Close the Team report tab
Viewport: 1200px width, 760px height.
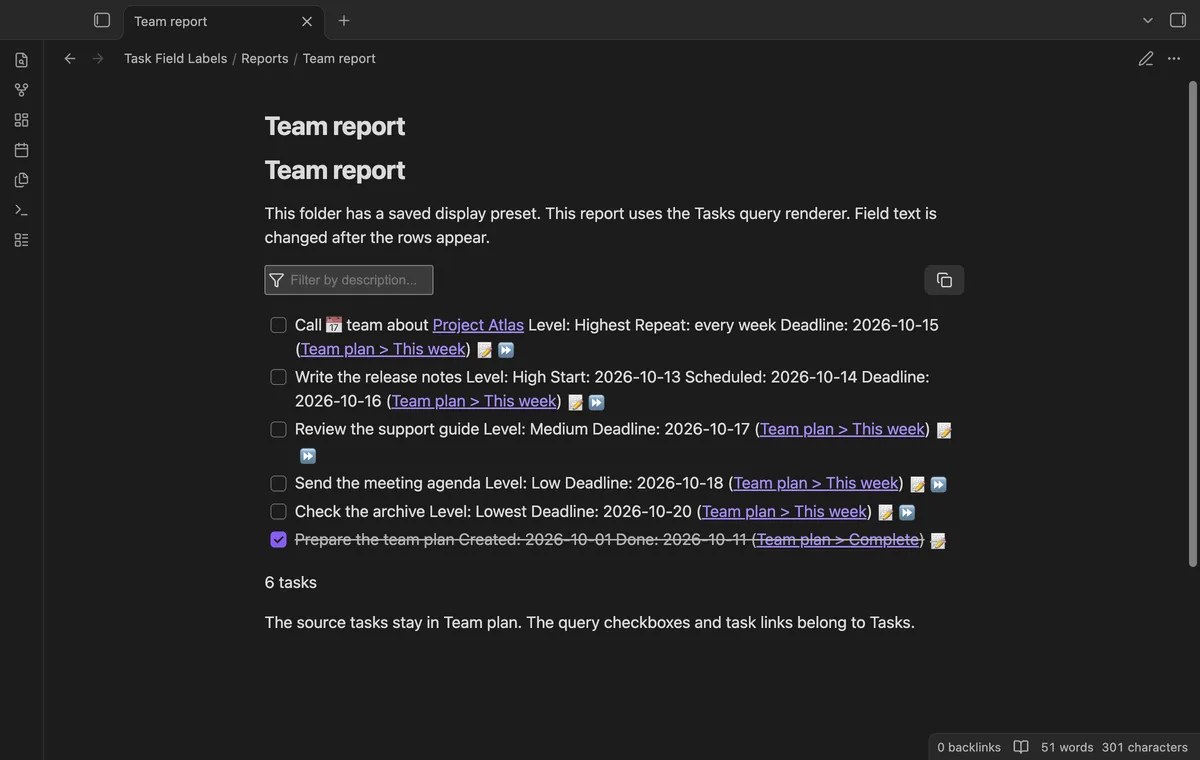point(307,21)
